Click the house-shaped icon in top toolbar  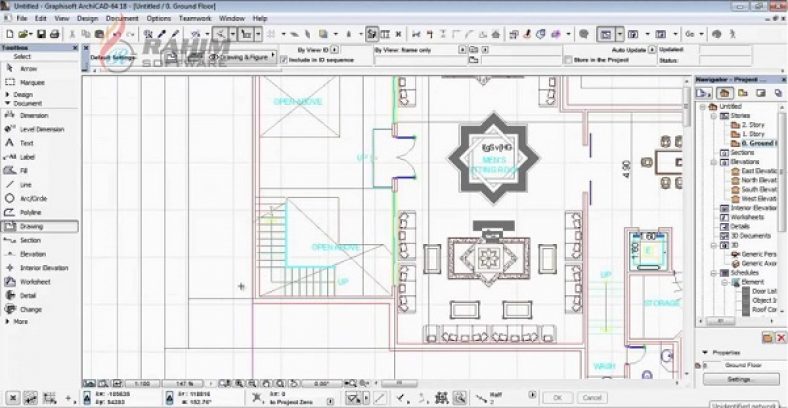[496, 34]
